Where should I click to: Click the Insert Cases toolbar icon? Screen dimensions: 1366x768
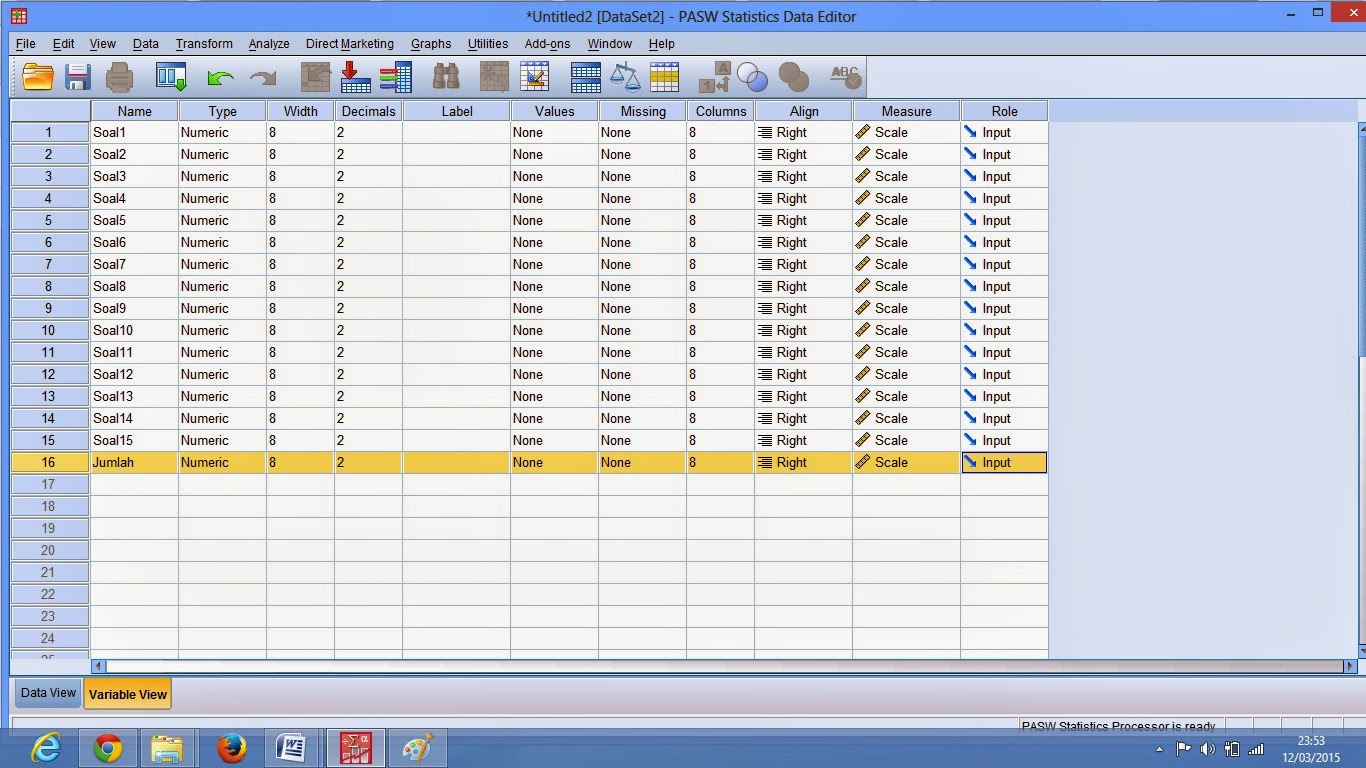[x=494, y=77]
